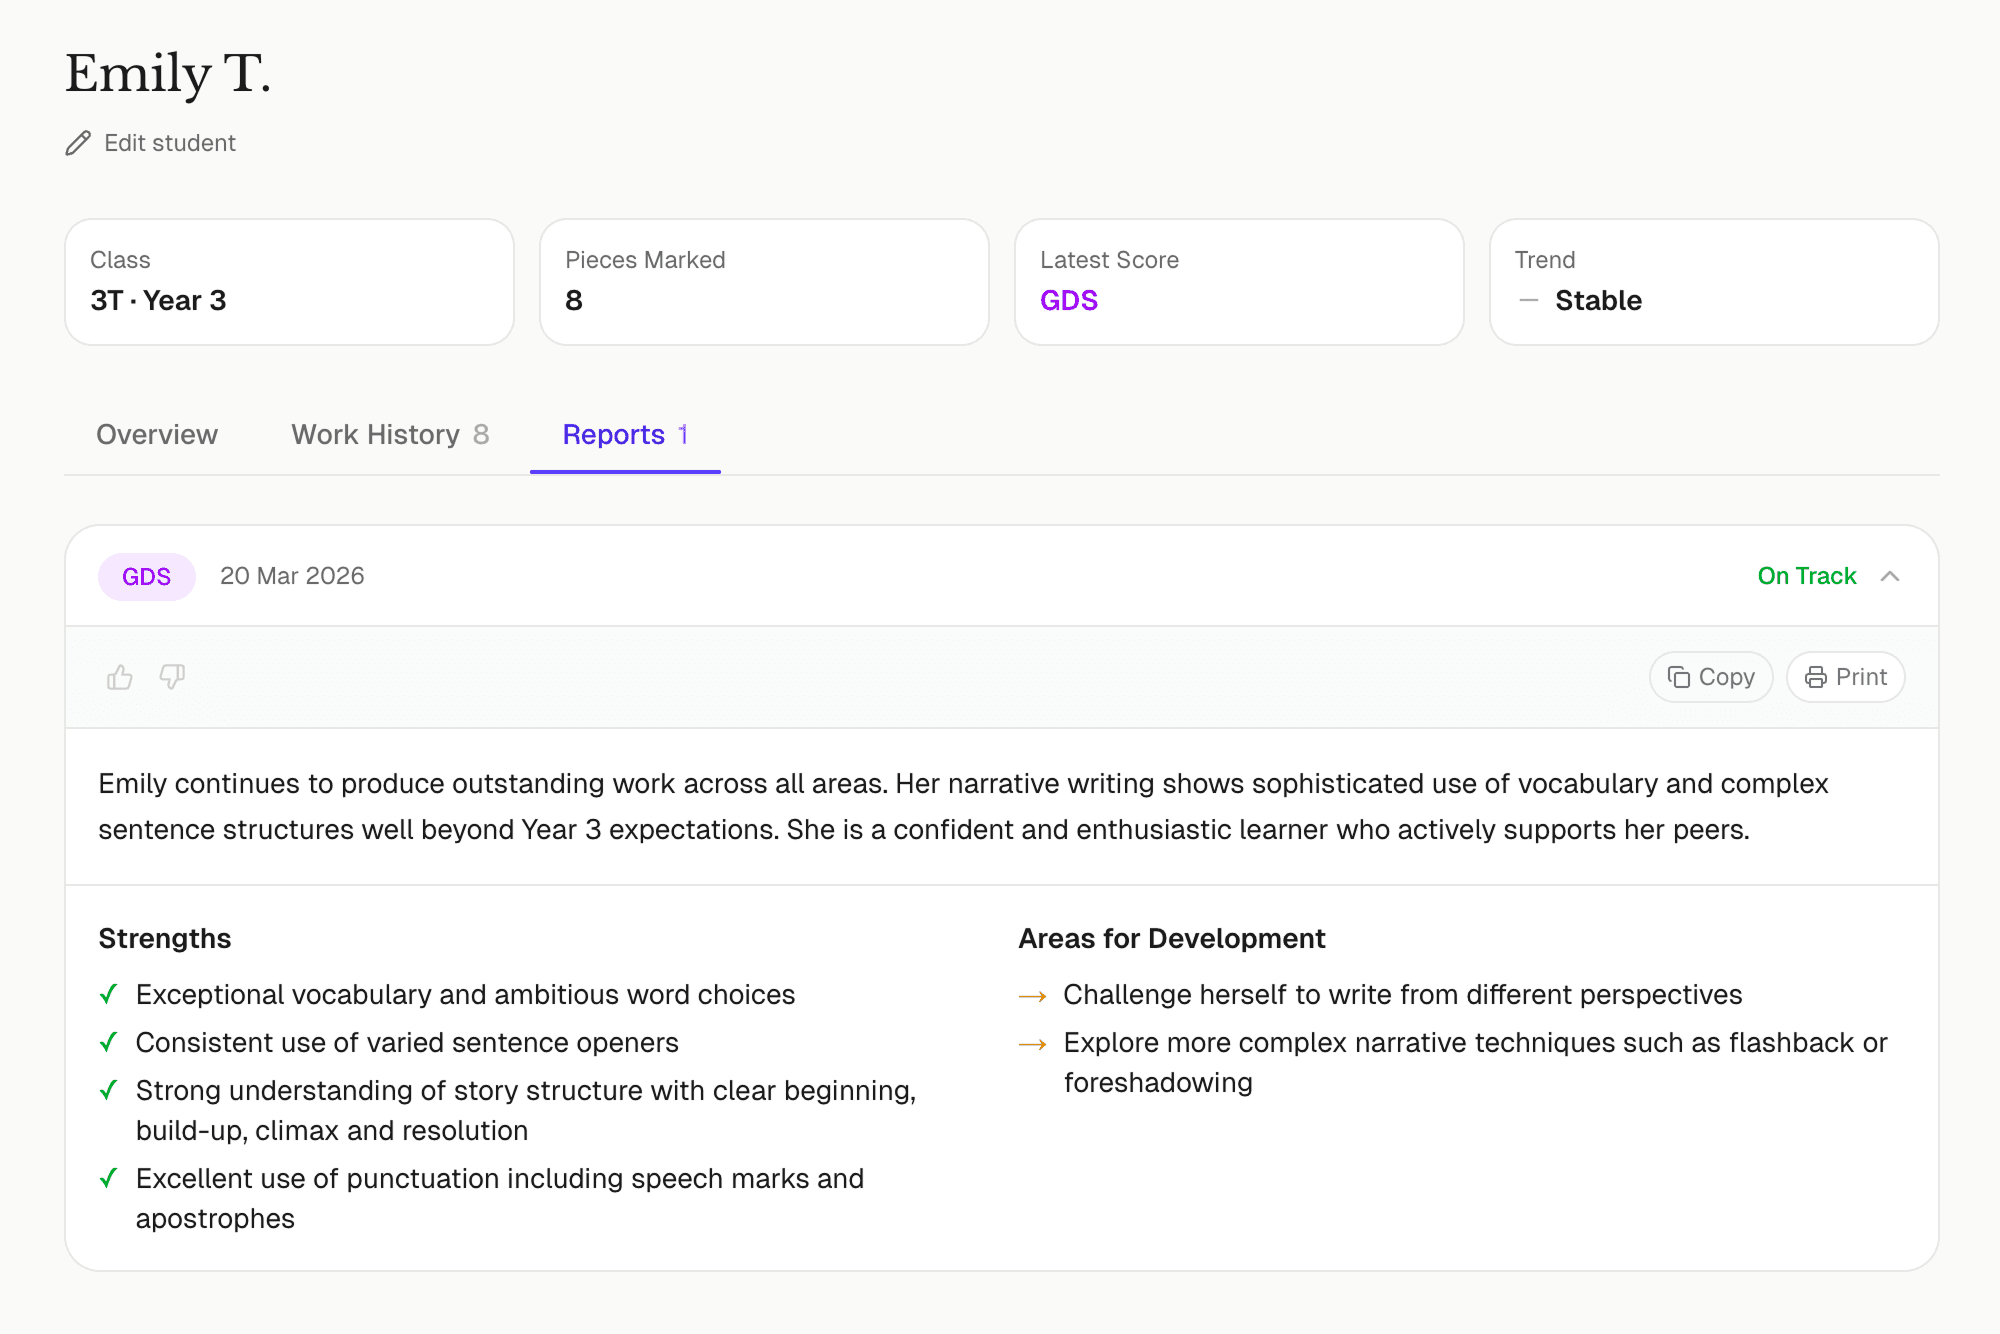Click the arrow beside Challenge herself development point

(x=1032, y=995)
